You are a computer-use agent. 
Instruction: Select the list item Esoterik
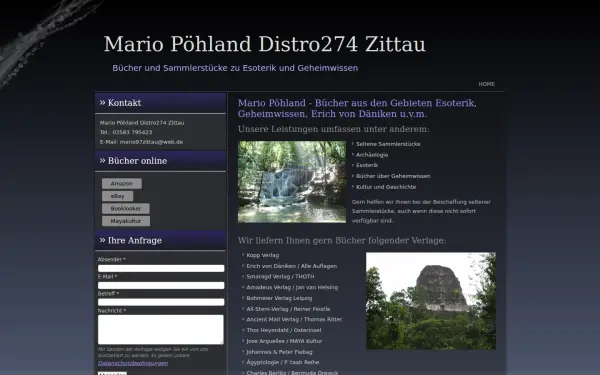pyautogui.click(x=367, y=165)
